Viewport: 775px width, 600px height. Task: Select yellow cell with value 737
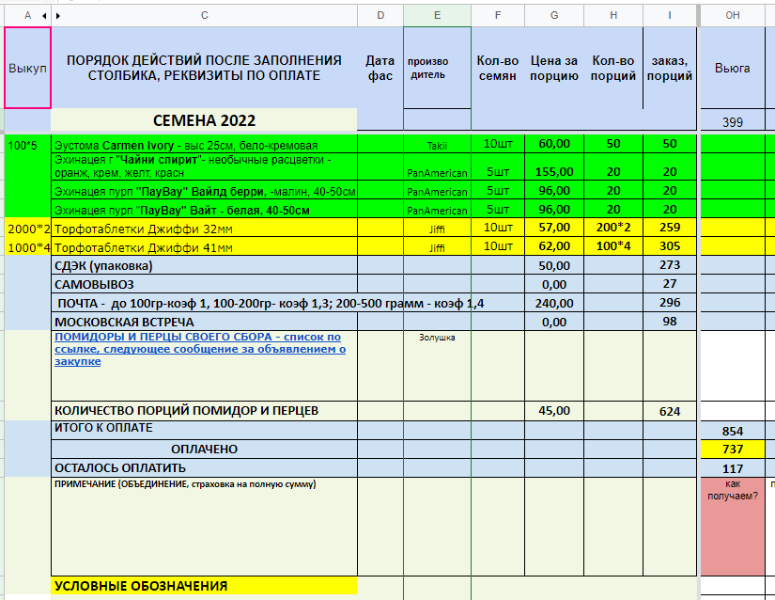732,449
